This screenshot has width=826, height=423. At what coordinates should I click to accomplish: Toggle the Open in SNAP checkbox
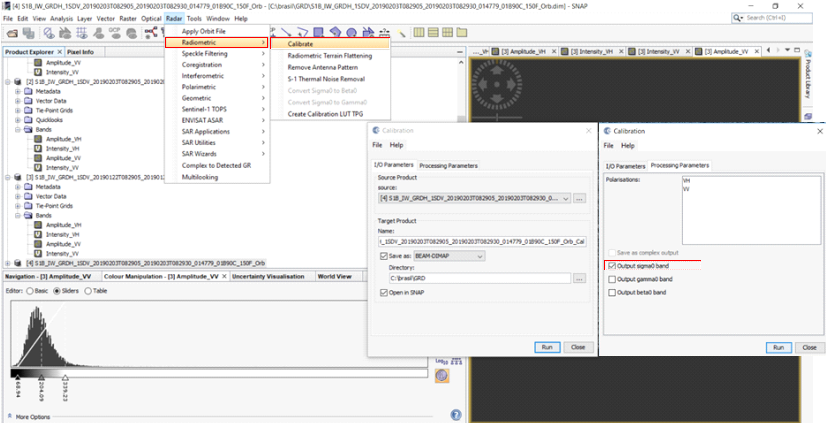pos(384,292)
